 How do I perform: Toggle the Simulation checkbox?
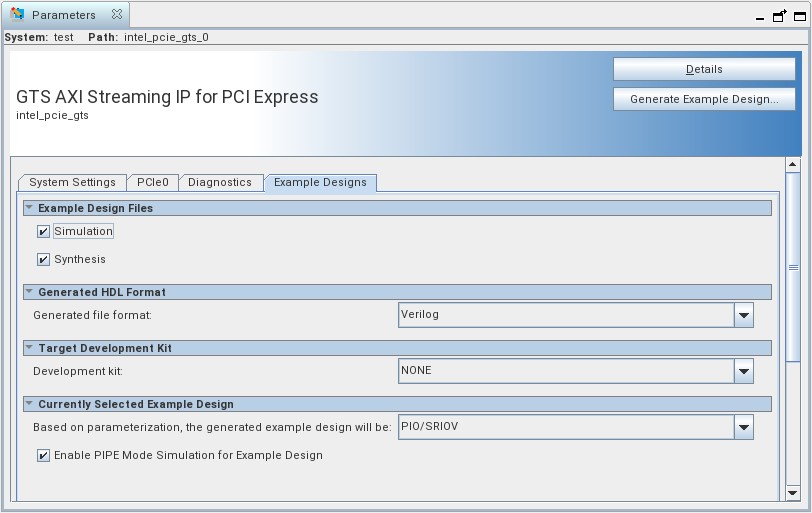coord(43,231)
